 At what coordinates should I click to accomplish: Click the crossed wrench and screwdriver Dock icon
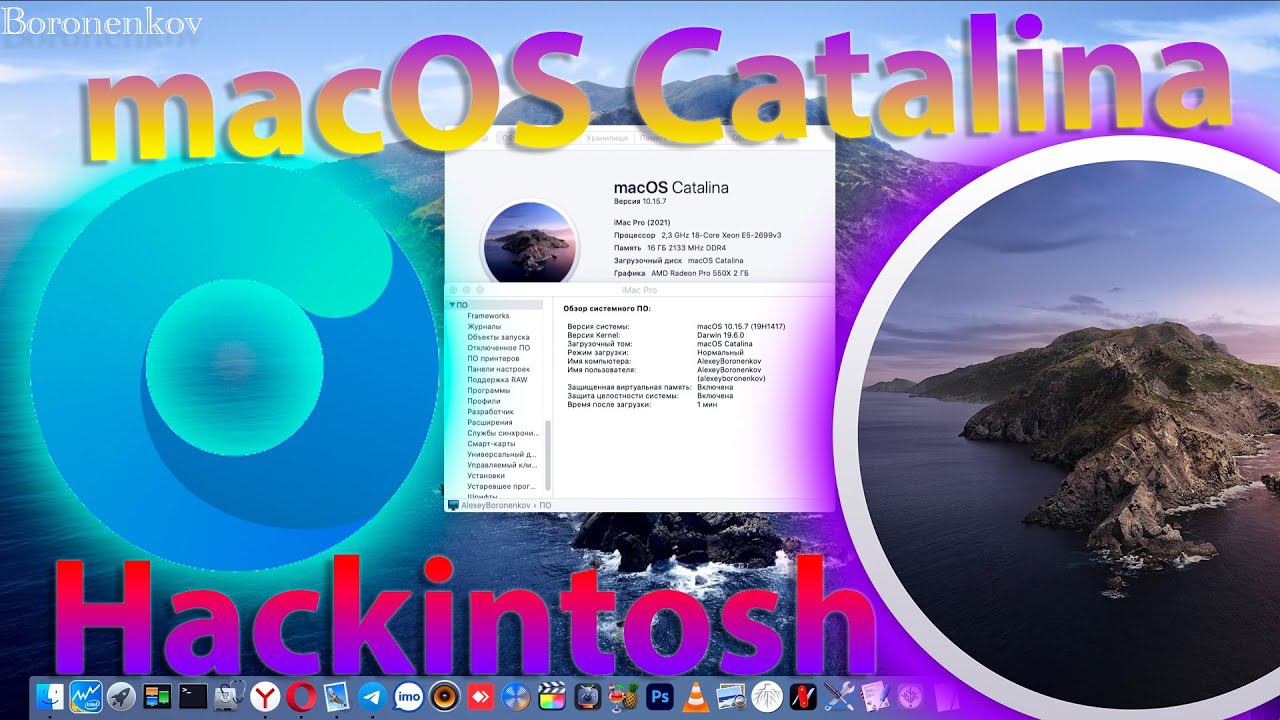tap(839, 697)
